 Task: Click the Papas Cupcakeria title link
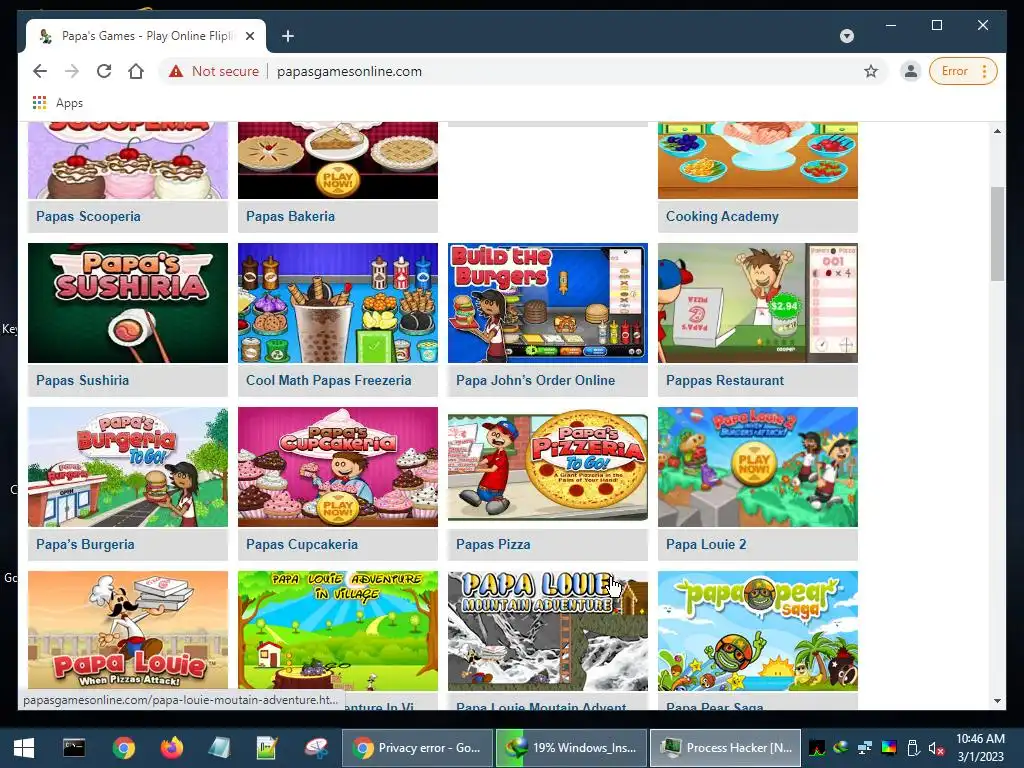302,544
